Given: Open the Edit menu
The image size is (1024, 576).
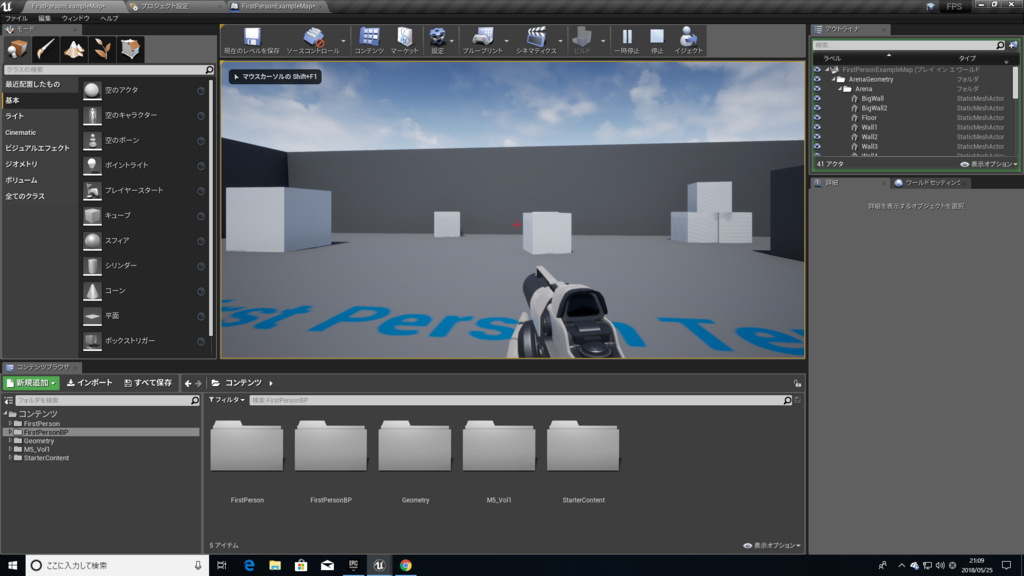Looking at the screenshot, I should 44,18.
